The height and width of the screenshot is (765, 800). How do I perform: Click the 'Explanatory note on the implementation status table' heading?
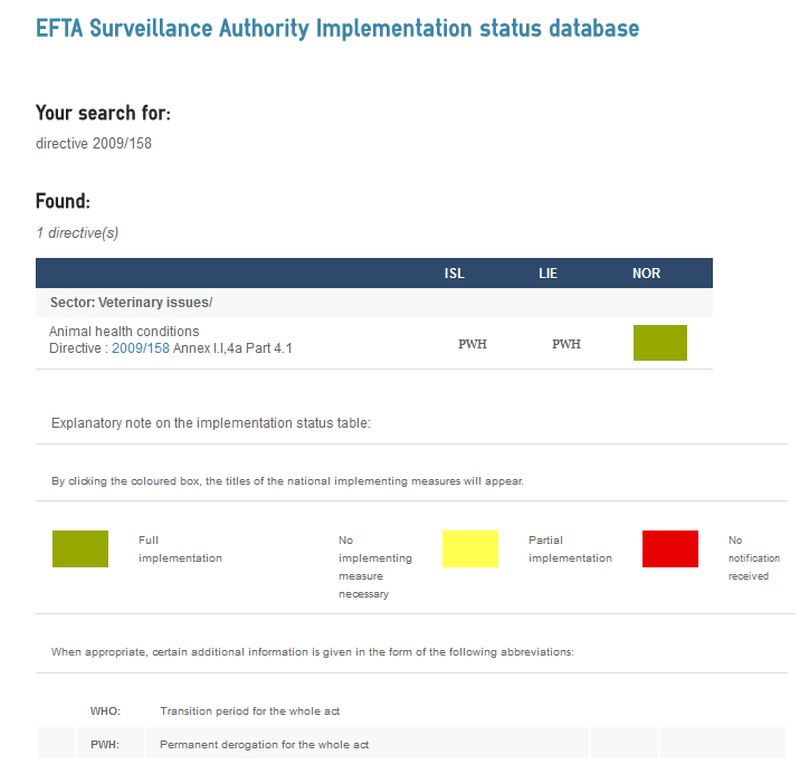tap(211, 423)
